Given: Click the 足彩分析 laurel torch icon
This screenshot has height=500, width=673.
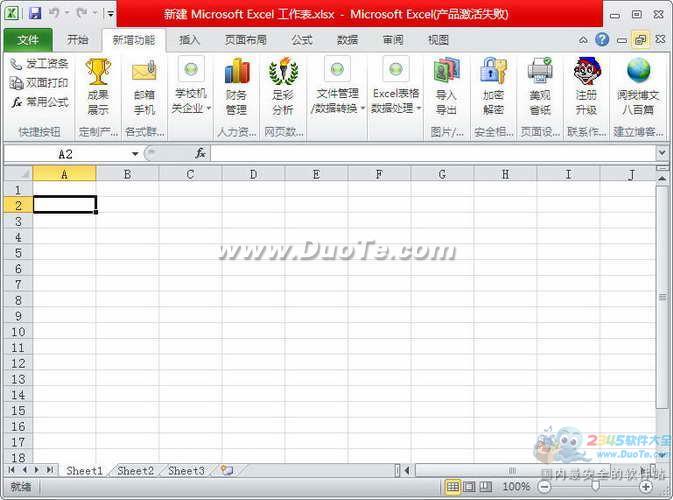Looking at the screenshot, I should [283, 72].
